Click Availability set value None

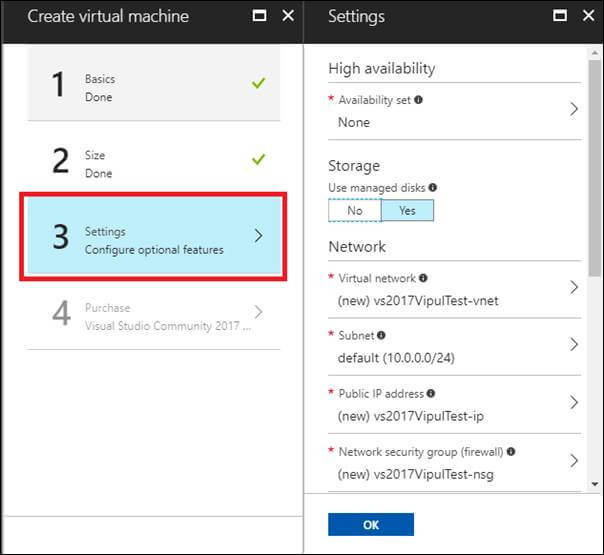point(354,122)
